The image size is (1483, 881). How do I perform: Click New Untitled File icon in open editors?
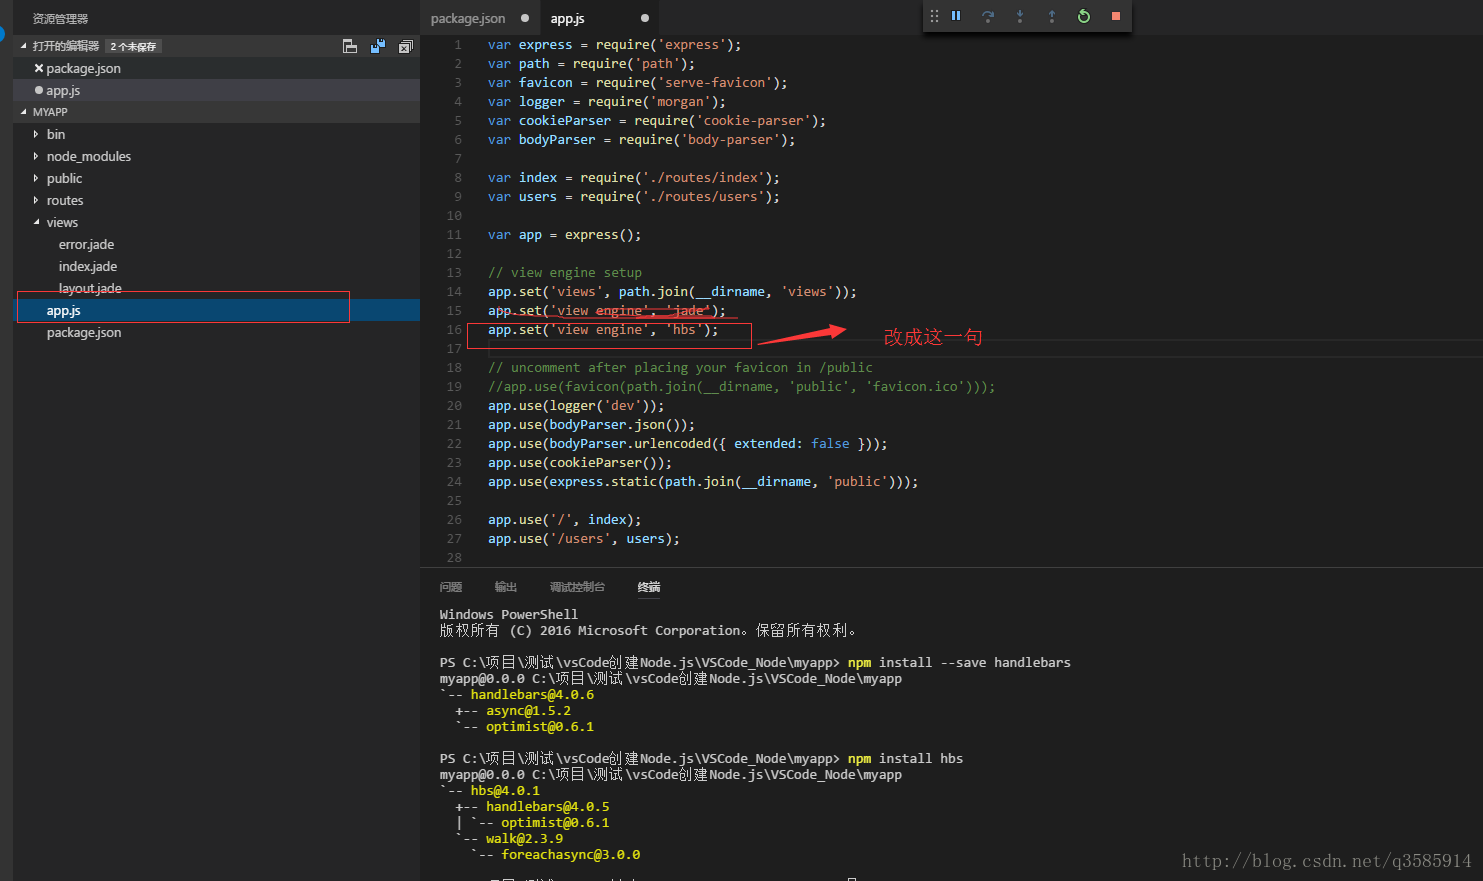[x=350, y=46]
